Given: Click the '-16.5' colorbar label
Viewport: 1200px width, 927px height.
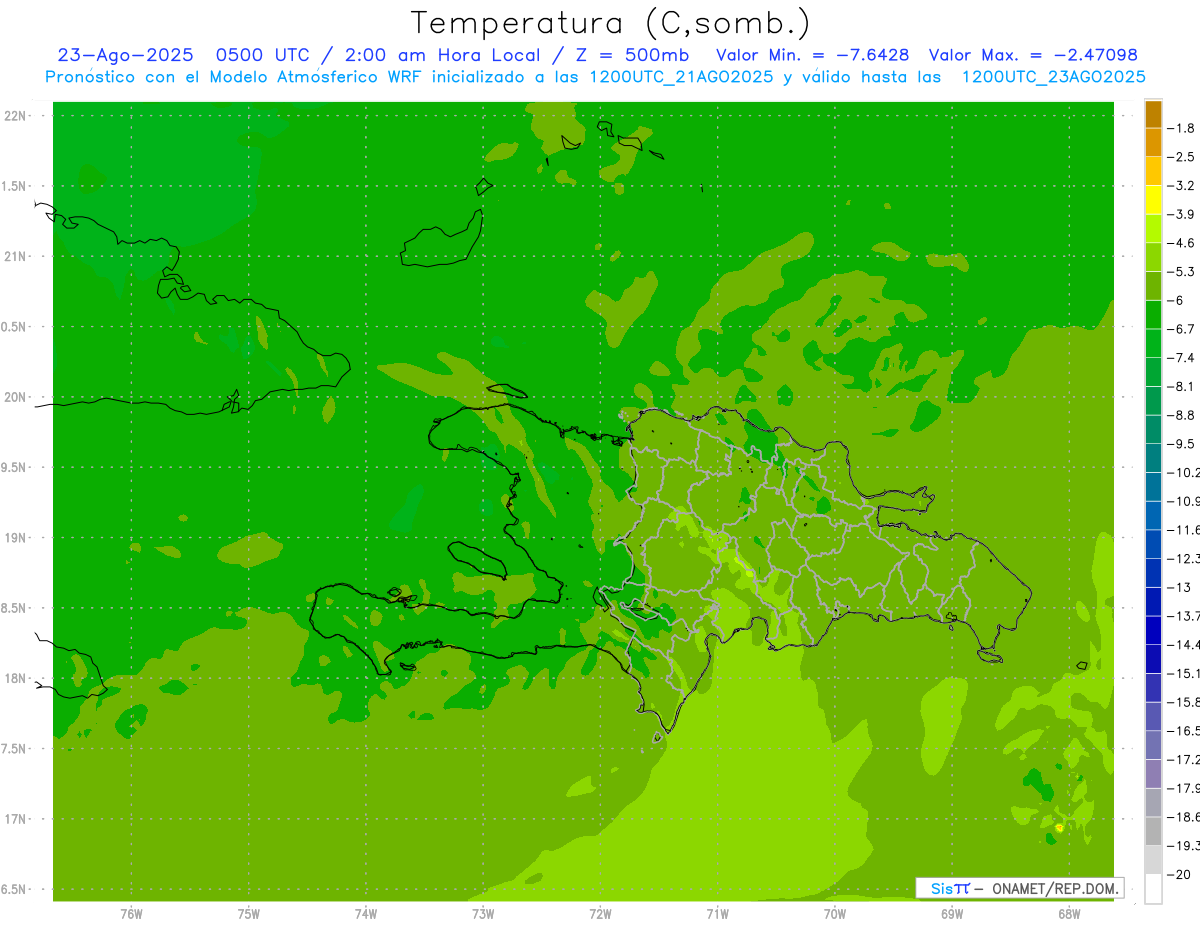Looking at the screenshot, I should [x=1184, y=731].
